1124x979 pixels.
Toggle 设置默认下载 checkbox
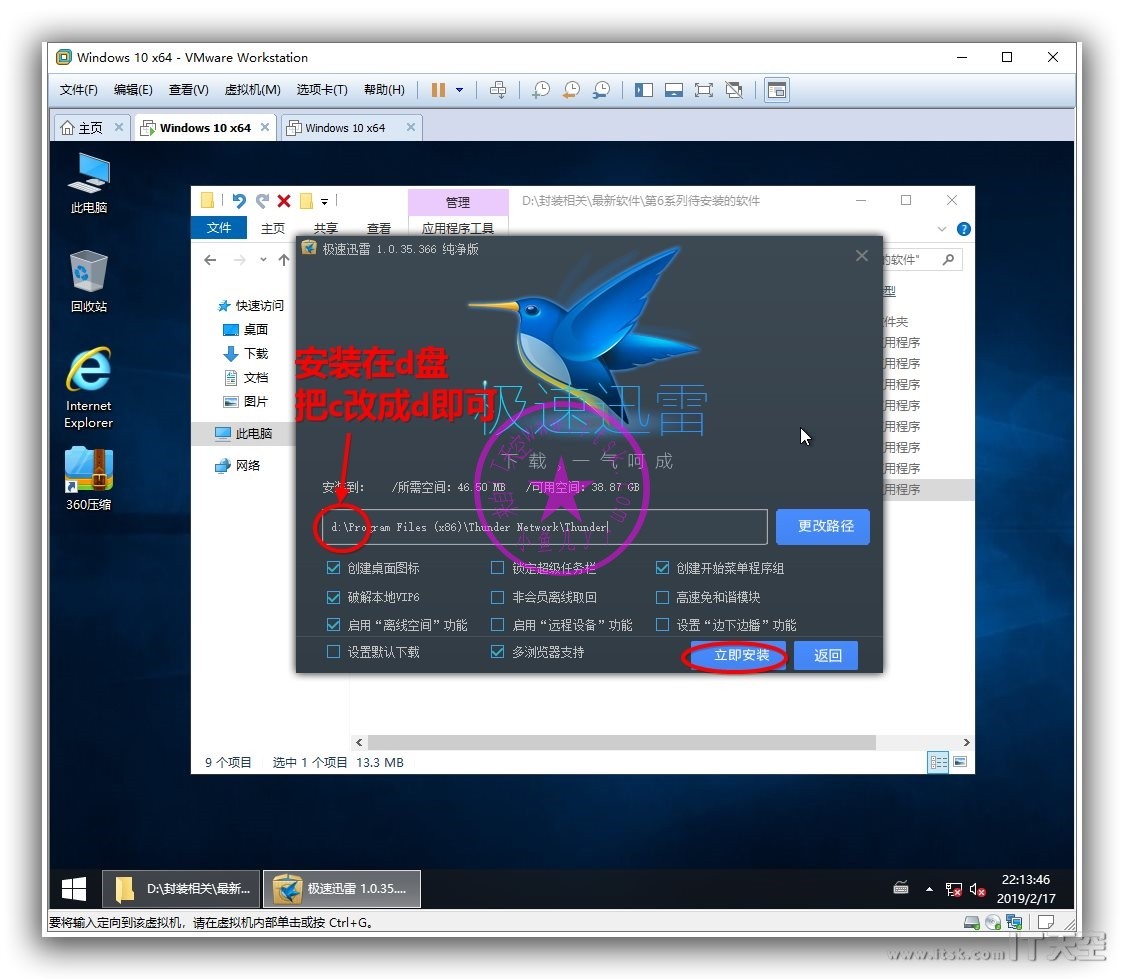coord(333,651)
